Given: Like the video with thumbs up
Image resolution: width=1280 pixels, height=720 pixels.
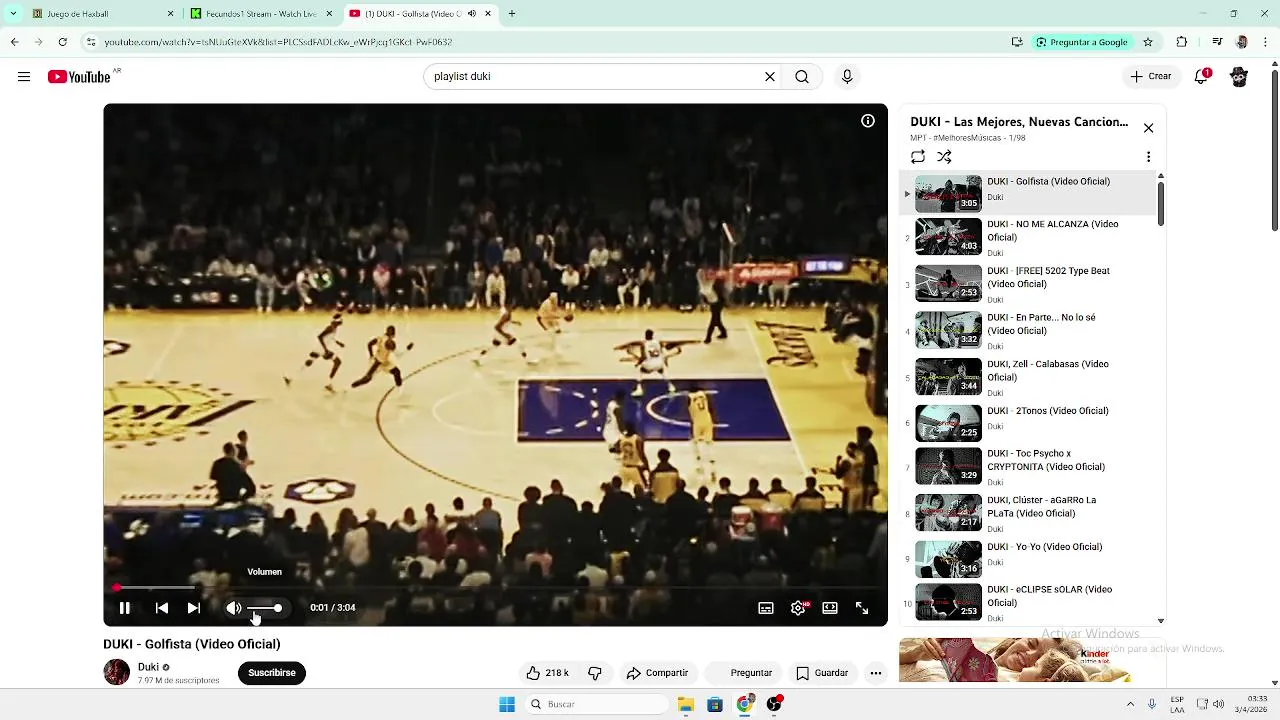Looking at the screenshot, I should pos(547,673).
